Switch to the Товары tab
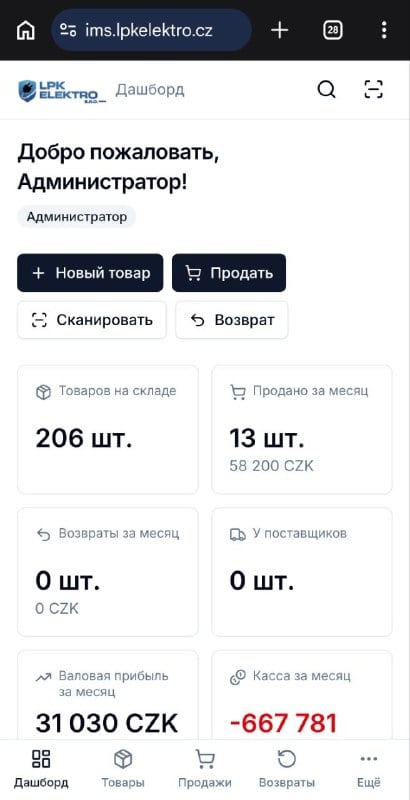Image resolution: width=410 pixels, height=800 pixels. point(123,769)
